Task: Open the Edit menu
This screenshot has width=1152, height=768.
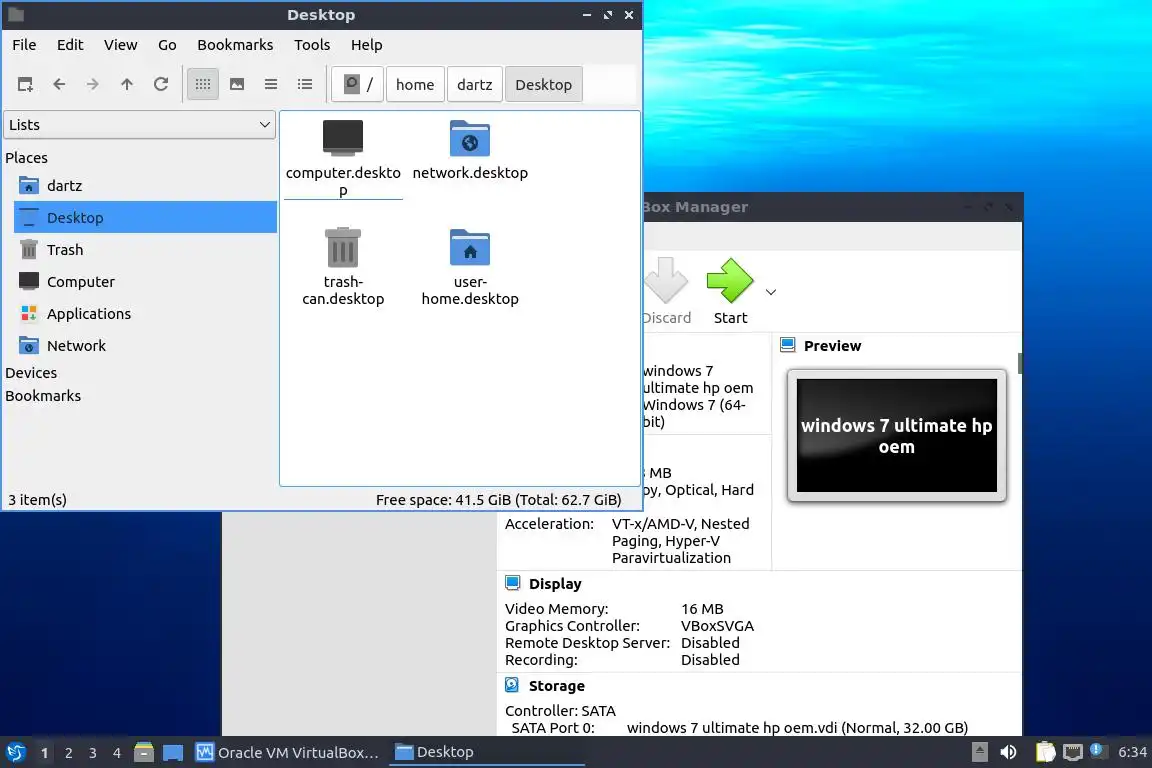Action: pyautogui.click(x=70, y=45)
